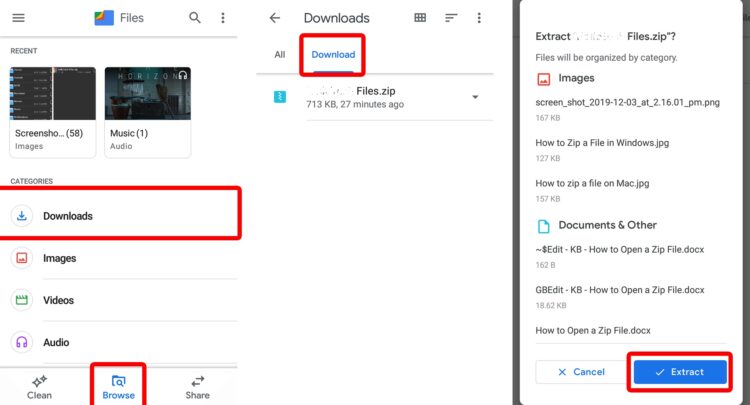
Task: Tap the zip file icon
Action: [280, 97]
